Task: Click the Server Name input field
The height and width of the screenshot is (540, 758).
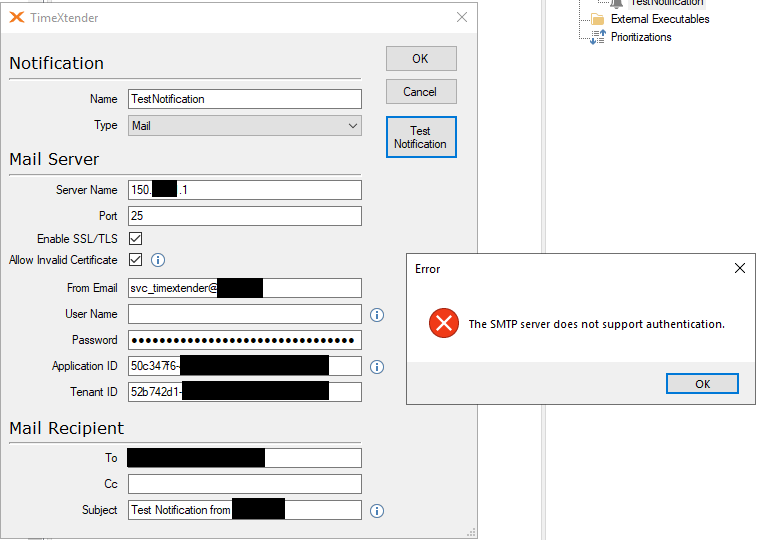Action: [x=245, y=190]
